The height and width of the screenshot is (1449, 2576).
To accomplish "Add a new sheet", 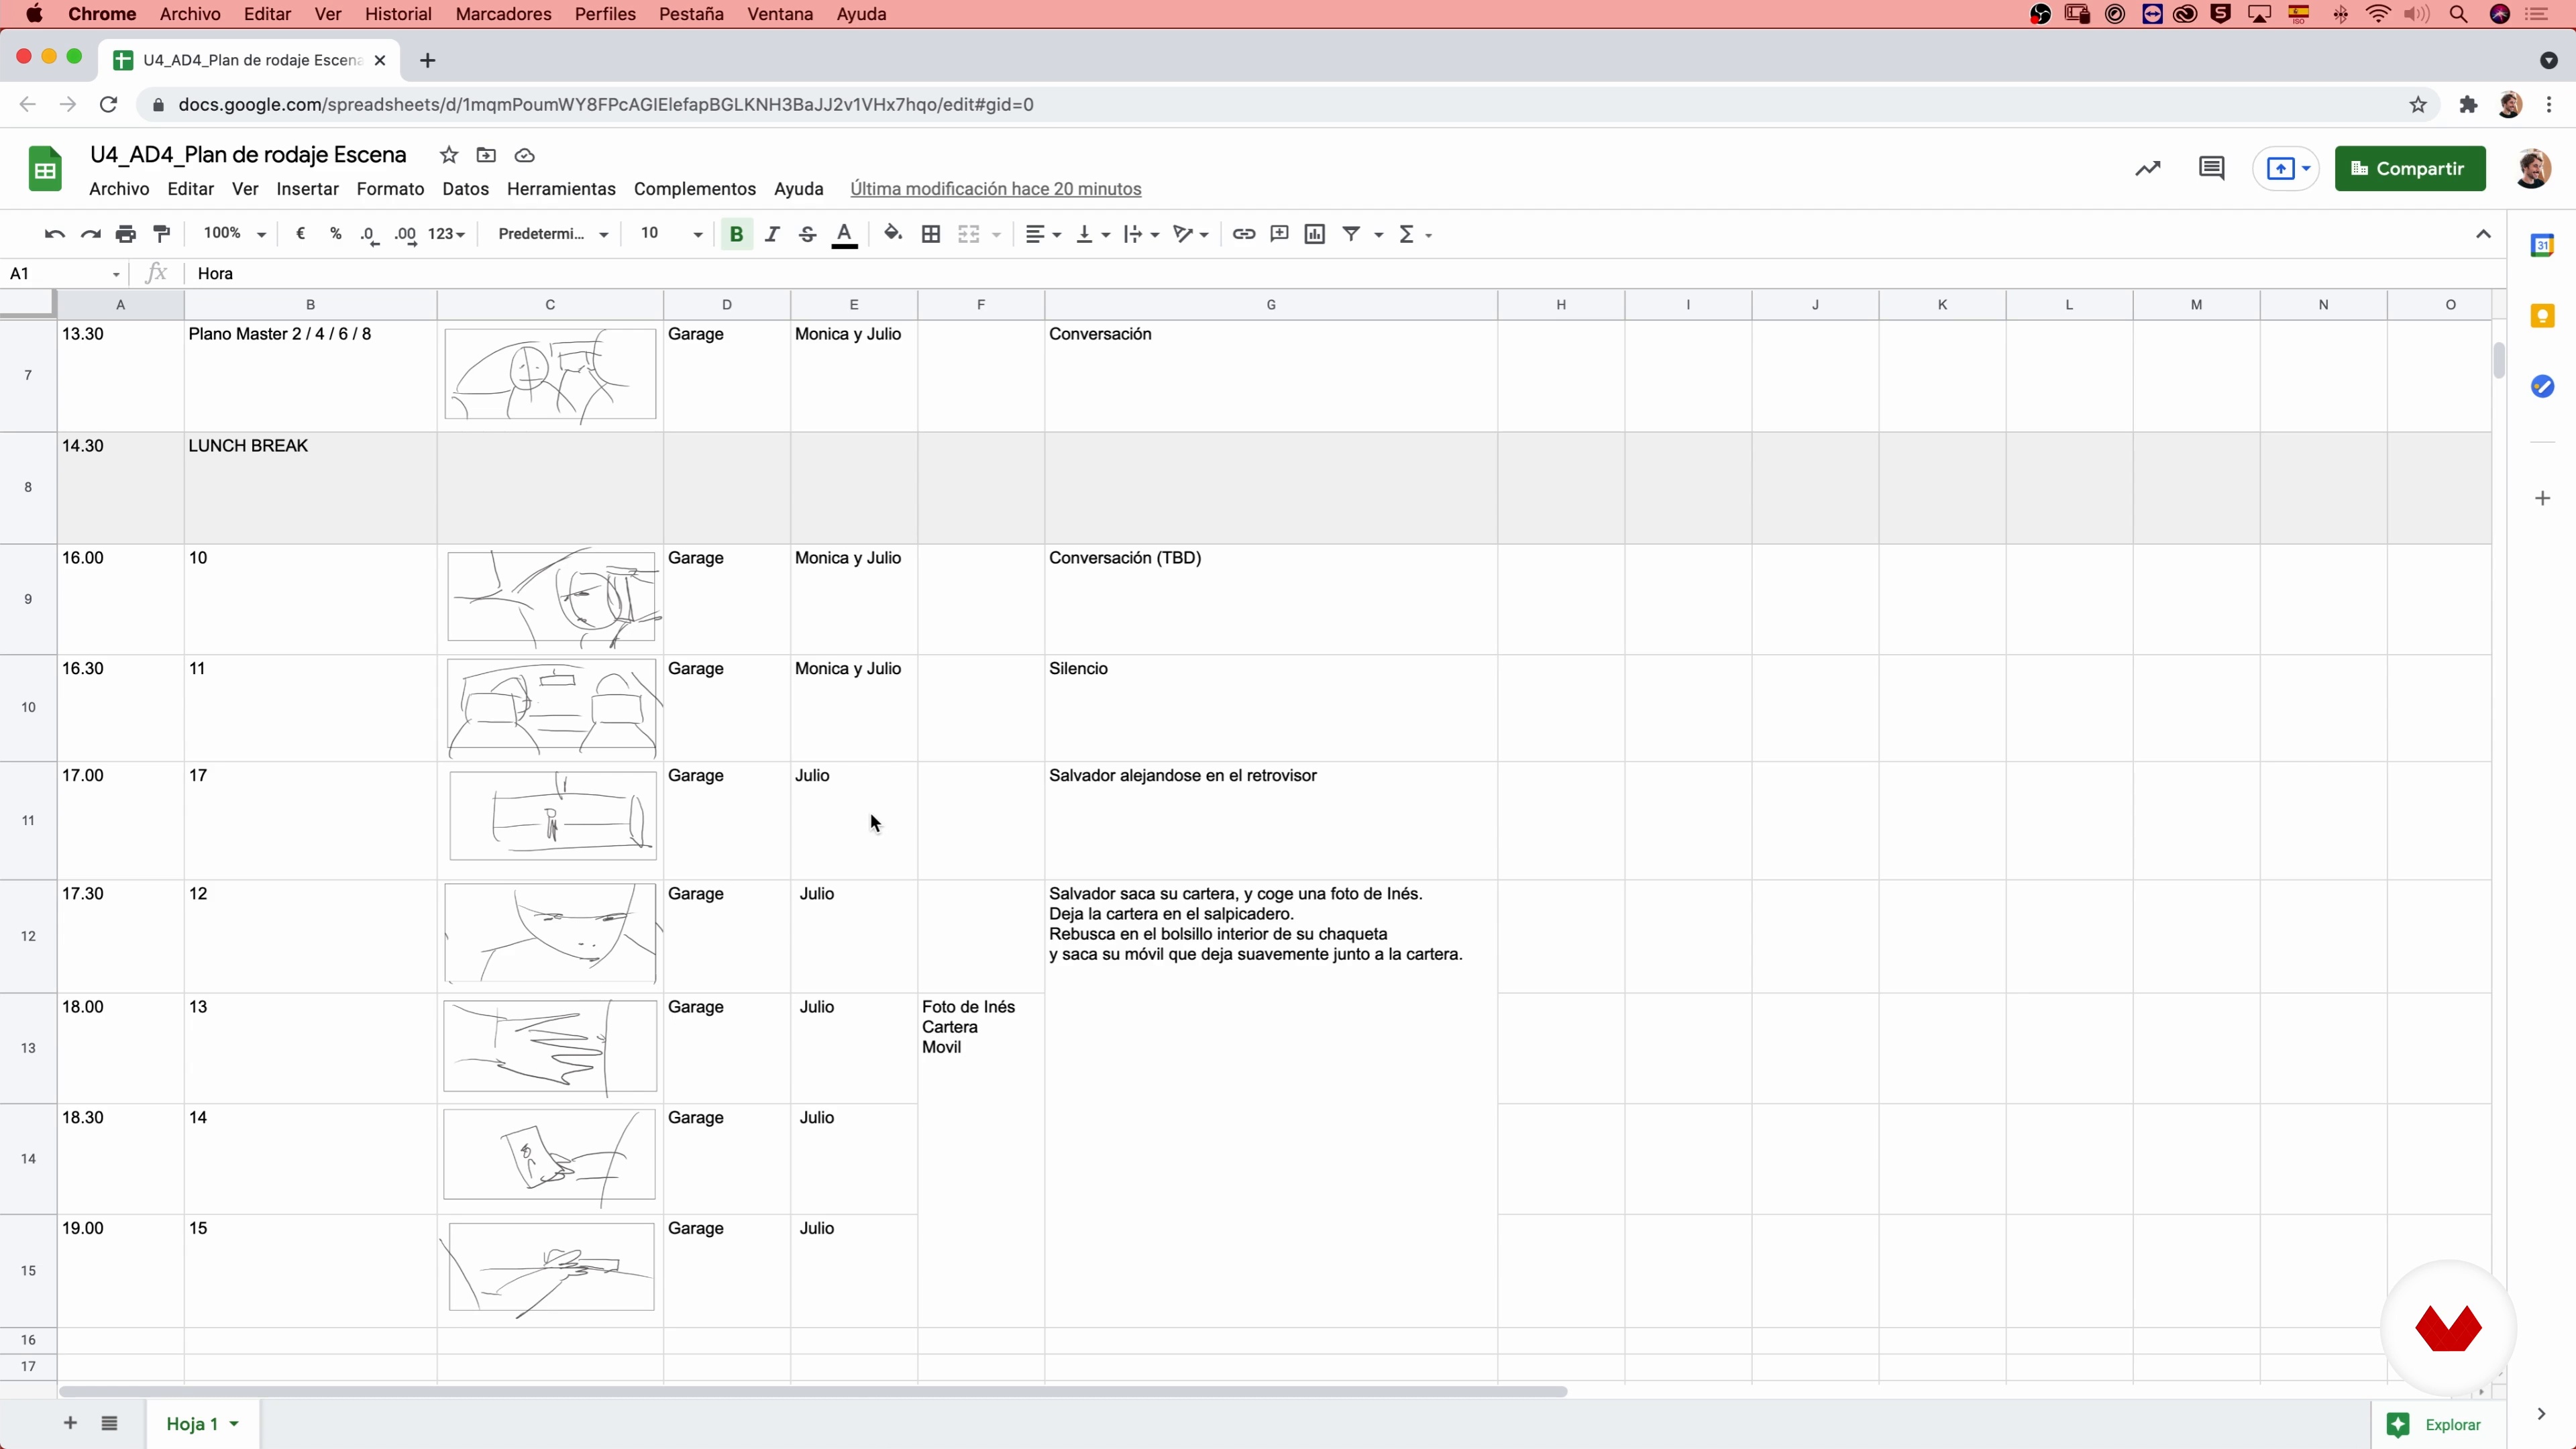I will (x=70, y=1423).
